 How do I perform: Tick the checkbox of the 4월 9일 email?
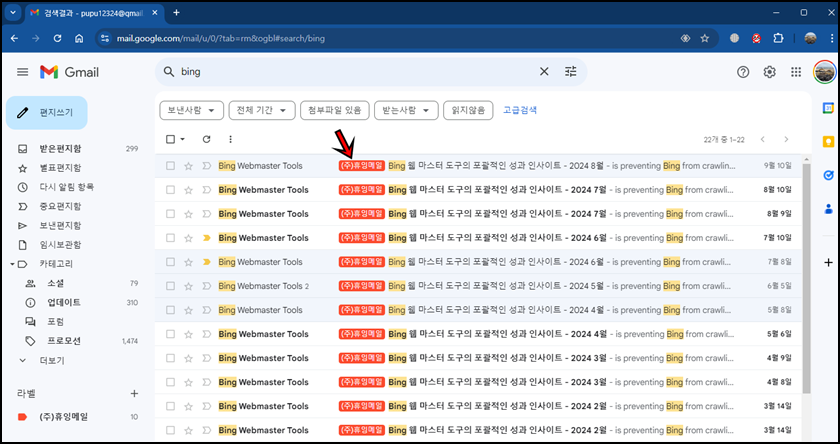point(170,358)
